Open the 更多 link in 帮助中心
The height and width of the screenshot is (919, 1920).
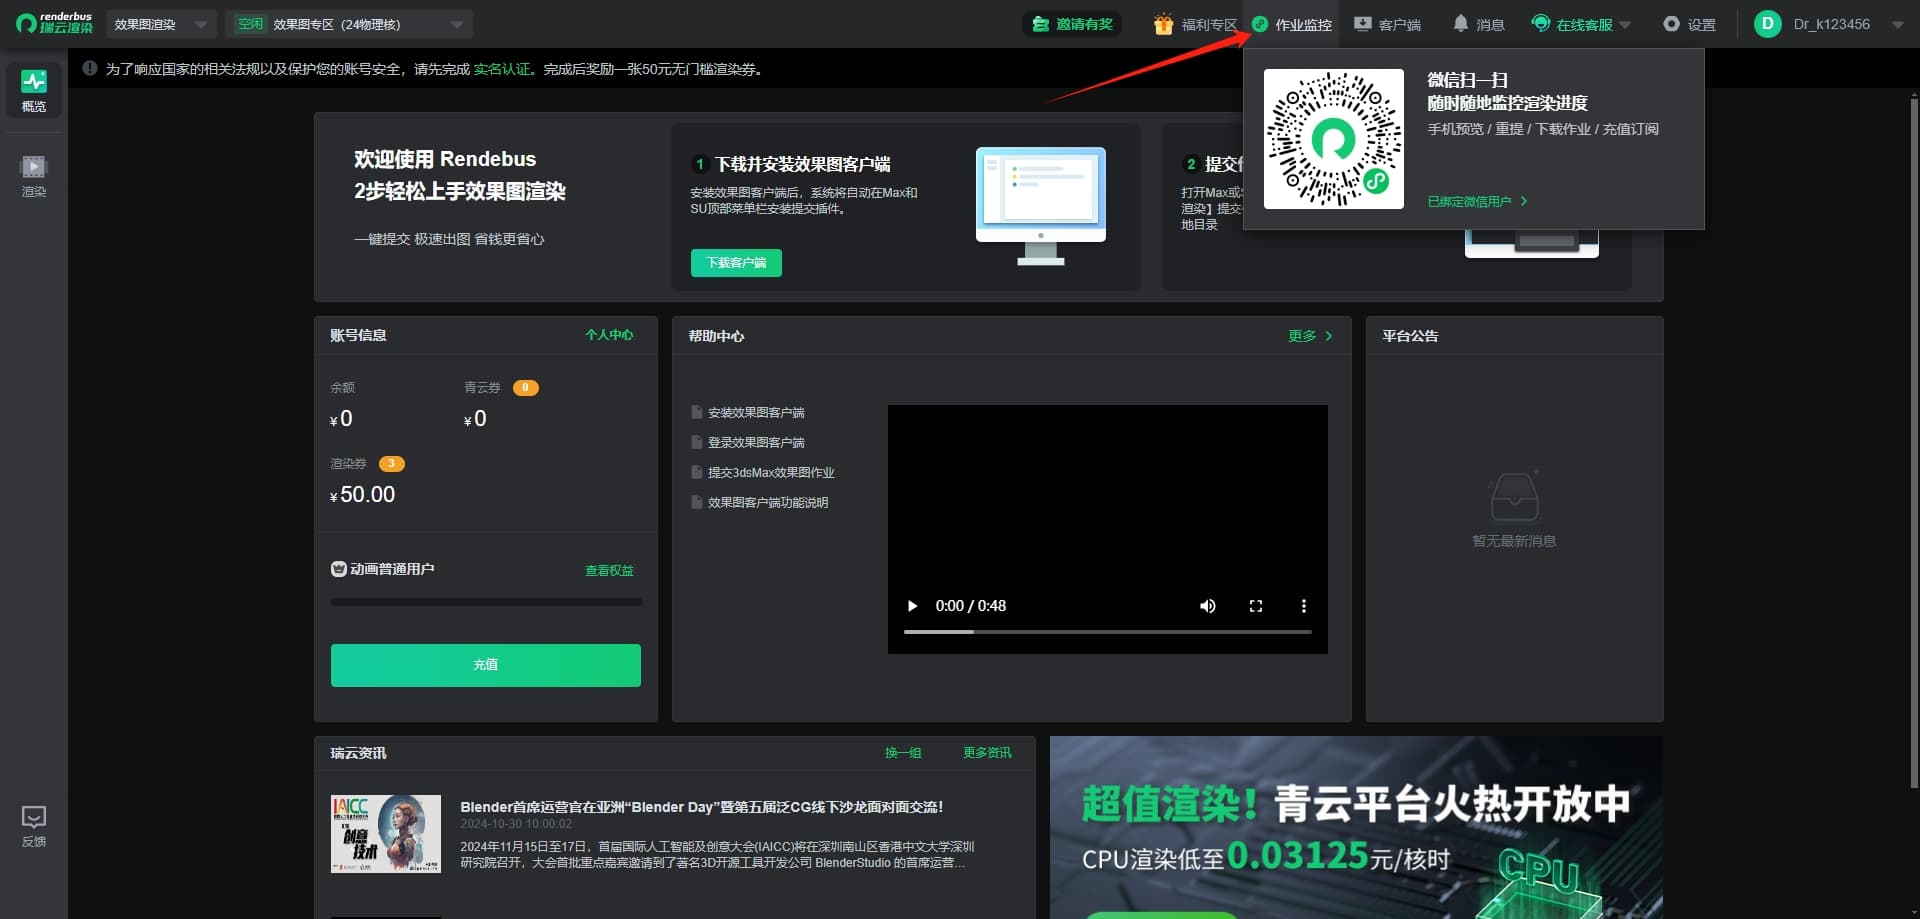click(x=1310, y=336)
